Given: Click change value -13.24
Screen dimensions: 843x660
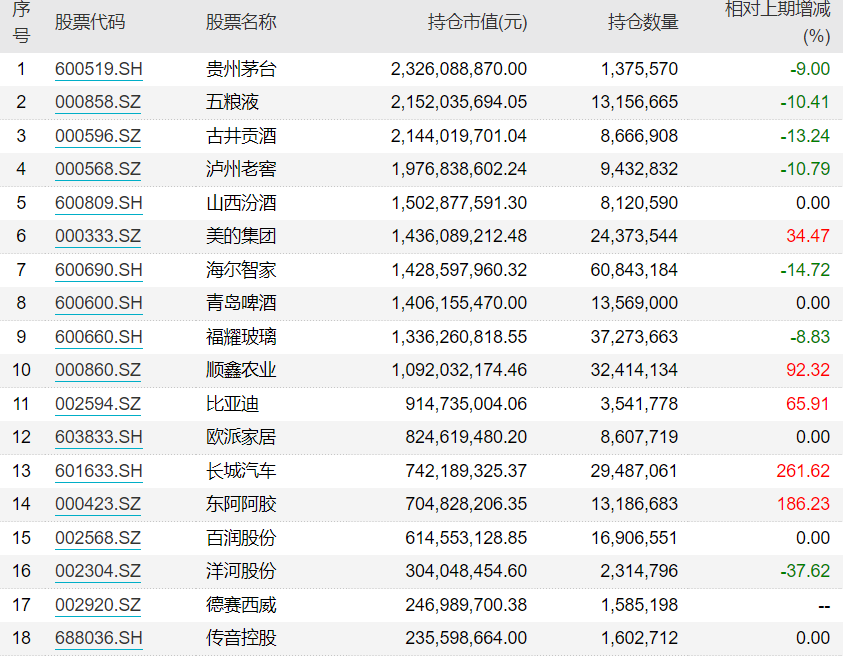Looking at the screenshot, I should 805,136.
